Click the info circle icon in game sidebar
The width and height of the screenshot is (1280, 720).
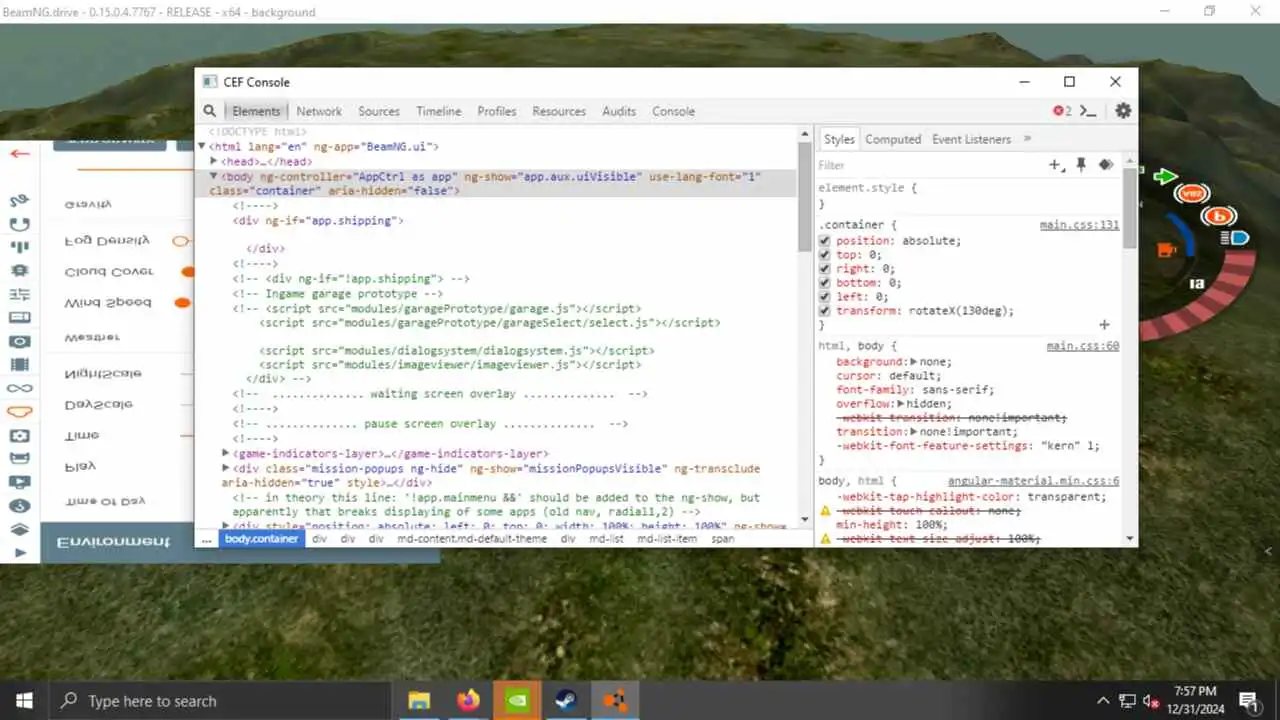tap(19, 506)
